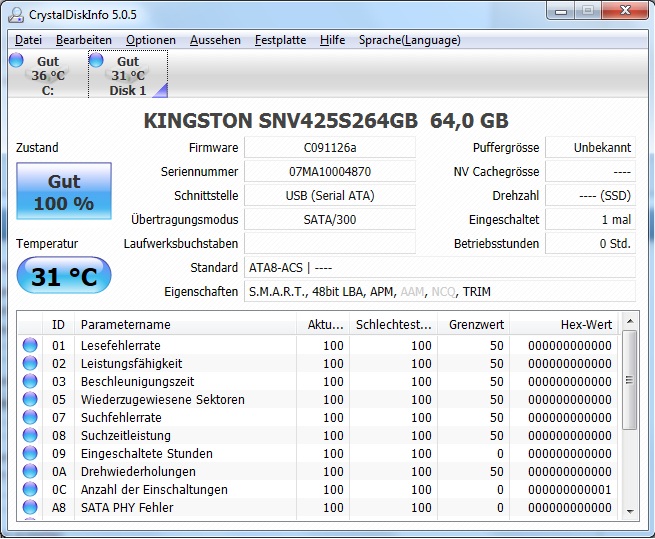This screenshot has height=539, width=655.
Task: Select the Drehwiederholungen parameter name
Action: 138,471
